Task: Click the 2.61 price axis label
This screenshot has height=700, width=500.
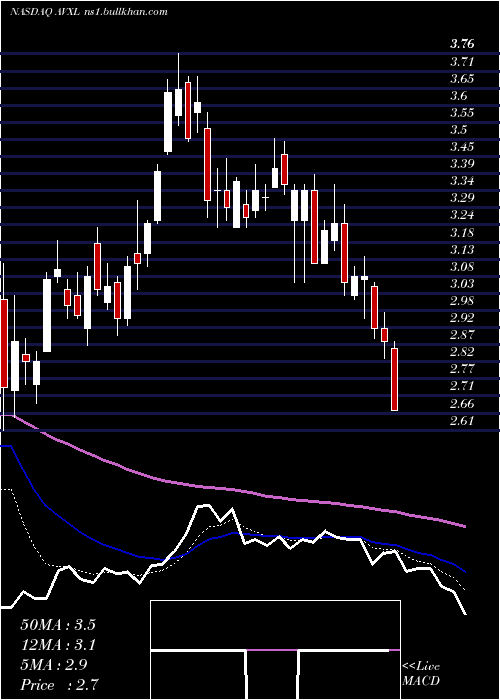Action: click(462, 421)
